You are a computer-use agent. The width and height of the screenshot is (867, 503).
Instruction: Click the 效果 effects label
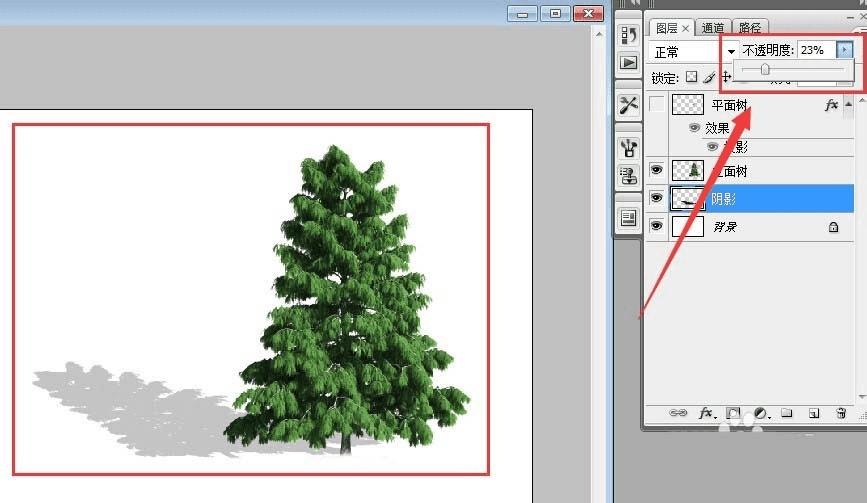coord(717,128)
